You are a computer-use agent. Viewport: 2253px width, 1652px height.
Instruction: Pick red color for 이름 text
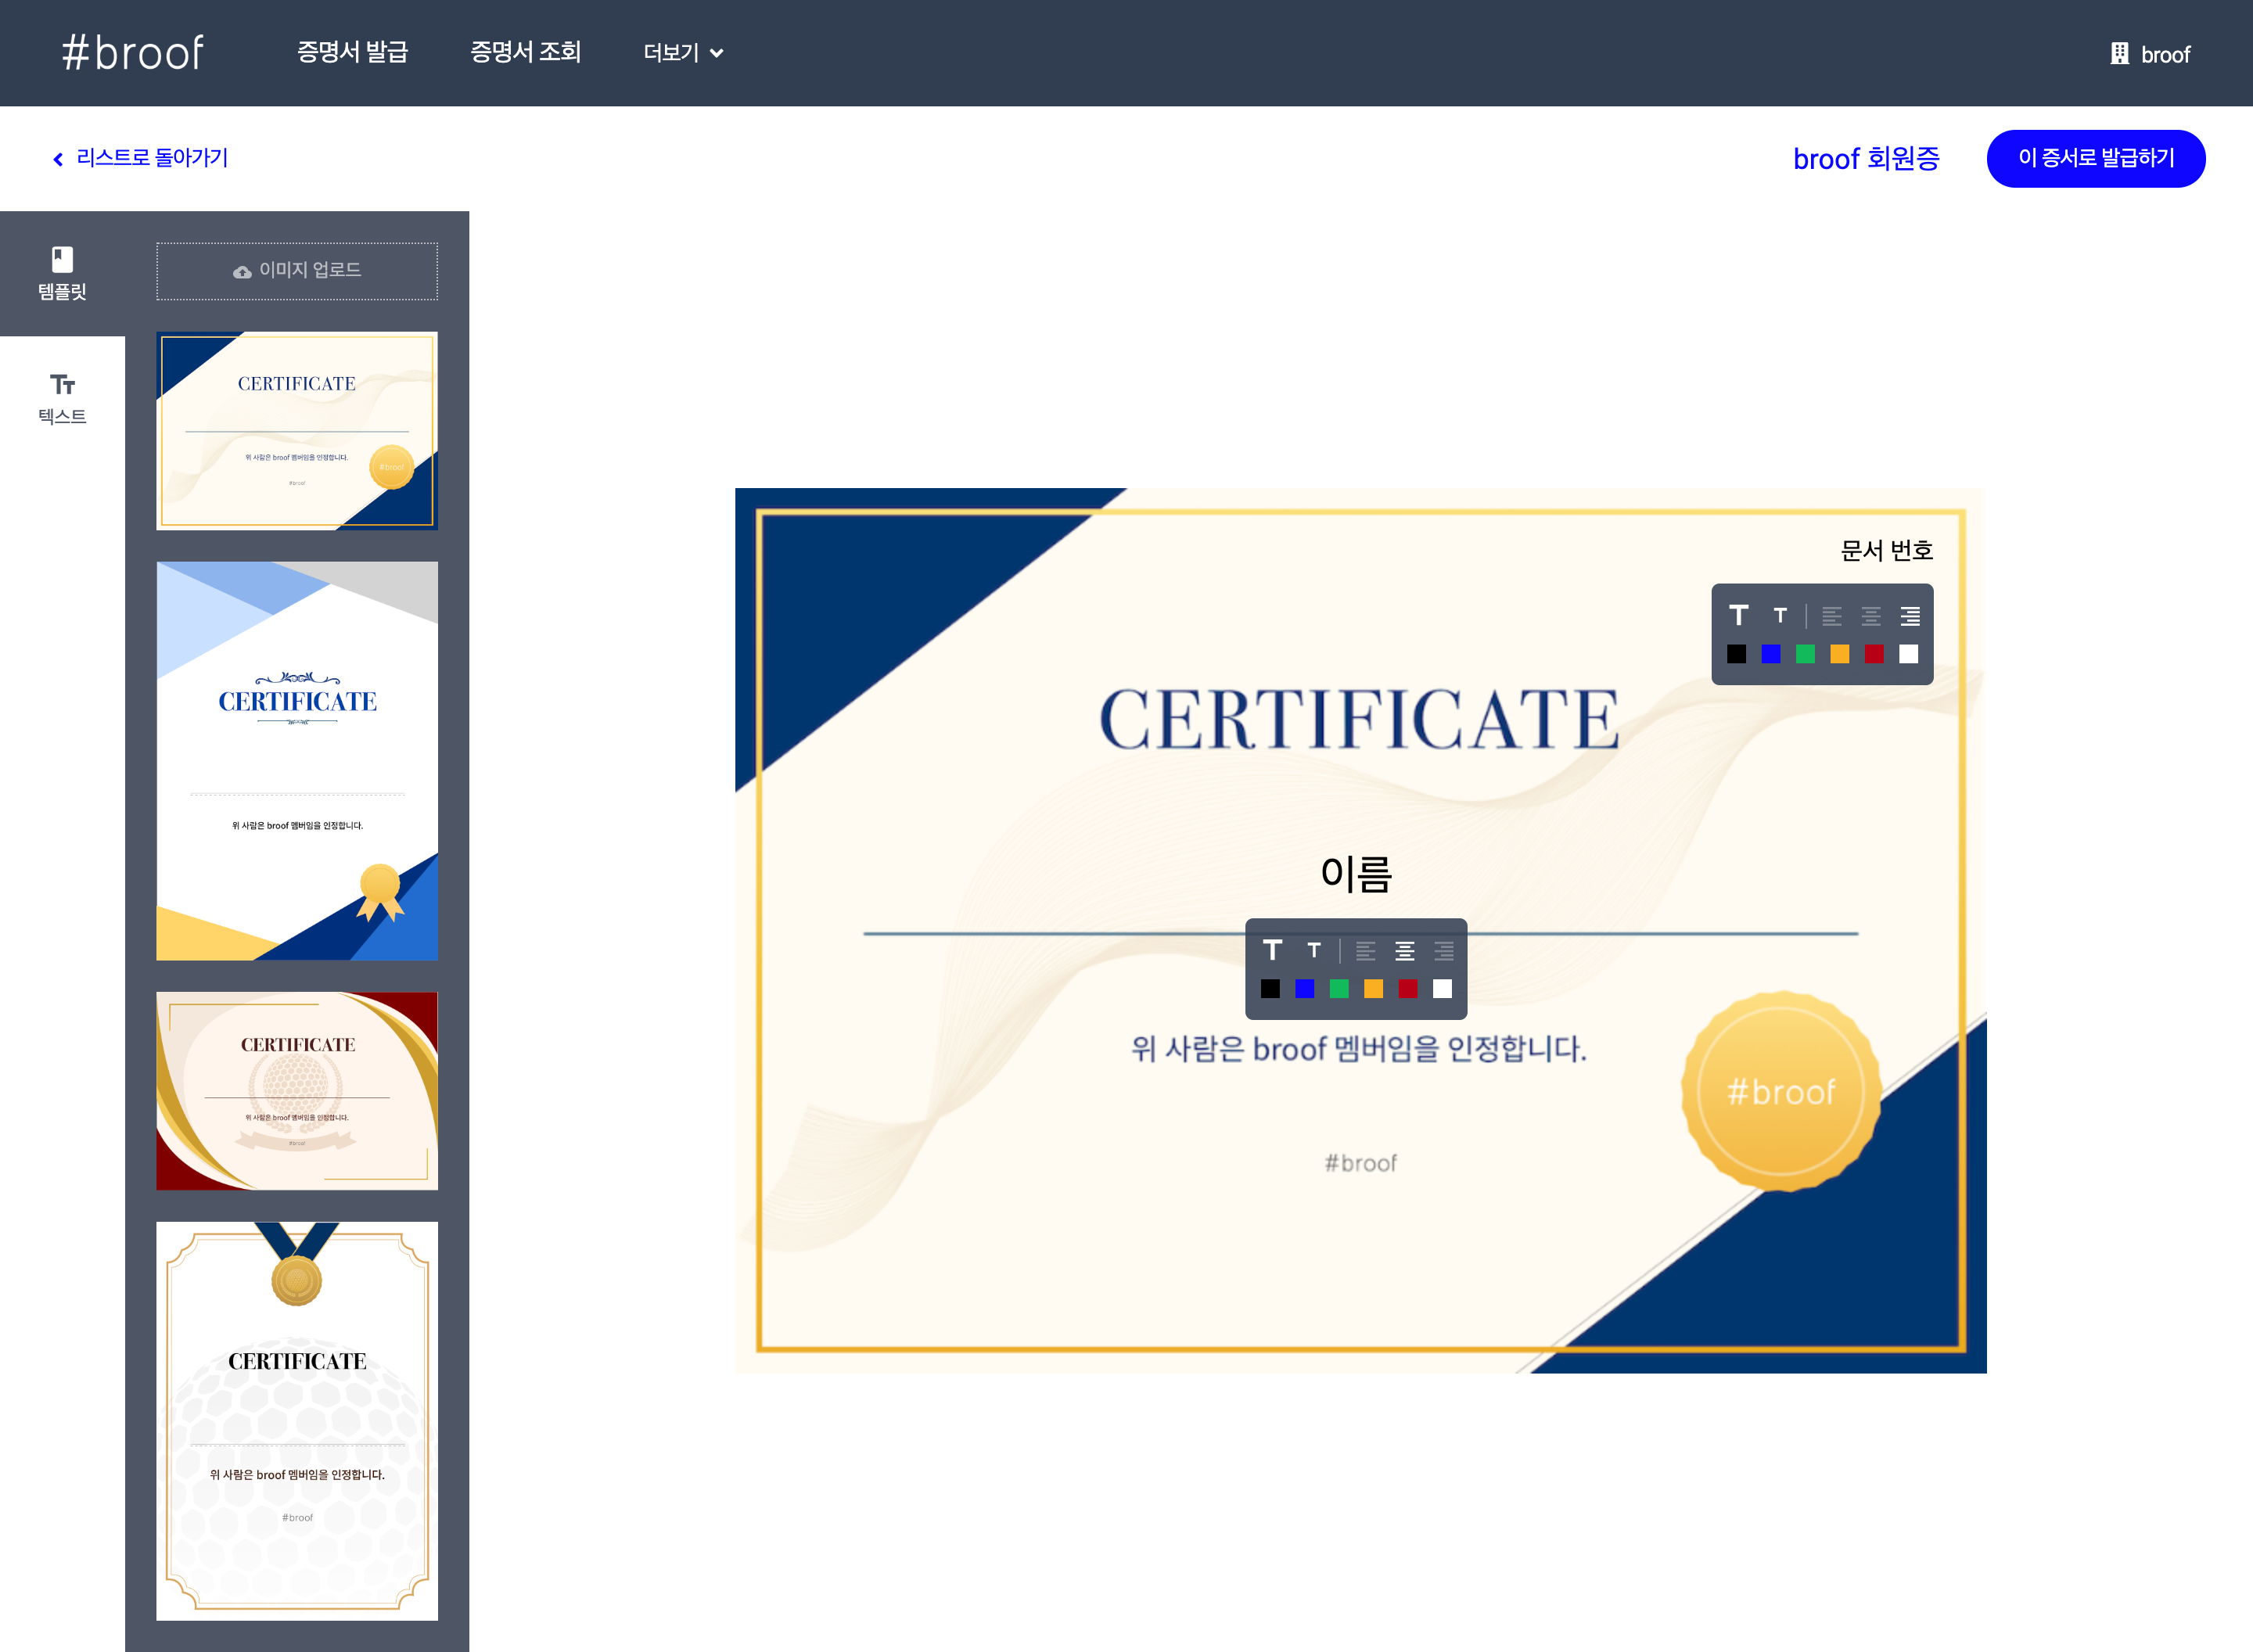click(x=1408, y=989)
